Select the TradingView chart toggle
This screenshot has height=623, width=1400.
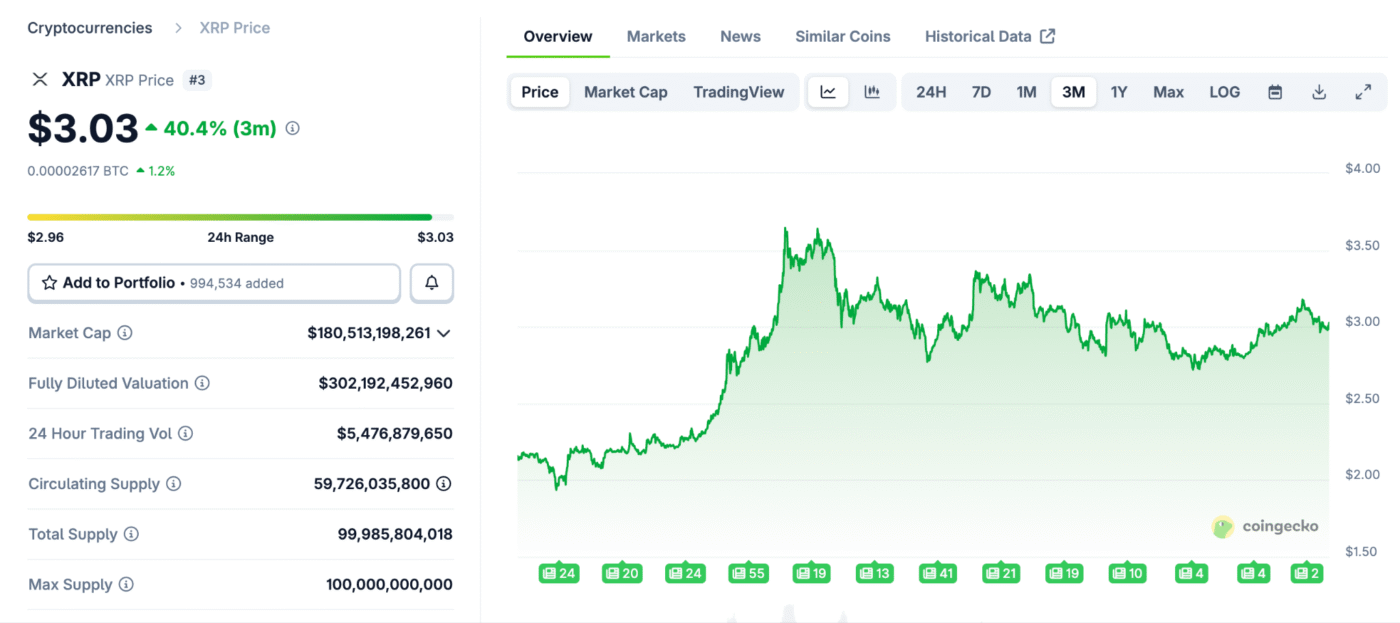[x=739, y=92]
